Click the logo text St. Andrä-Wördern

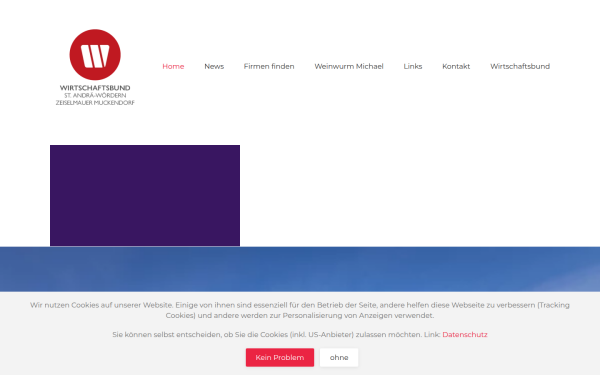(95, 95)
